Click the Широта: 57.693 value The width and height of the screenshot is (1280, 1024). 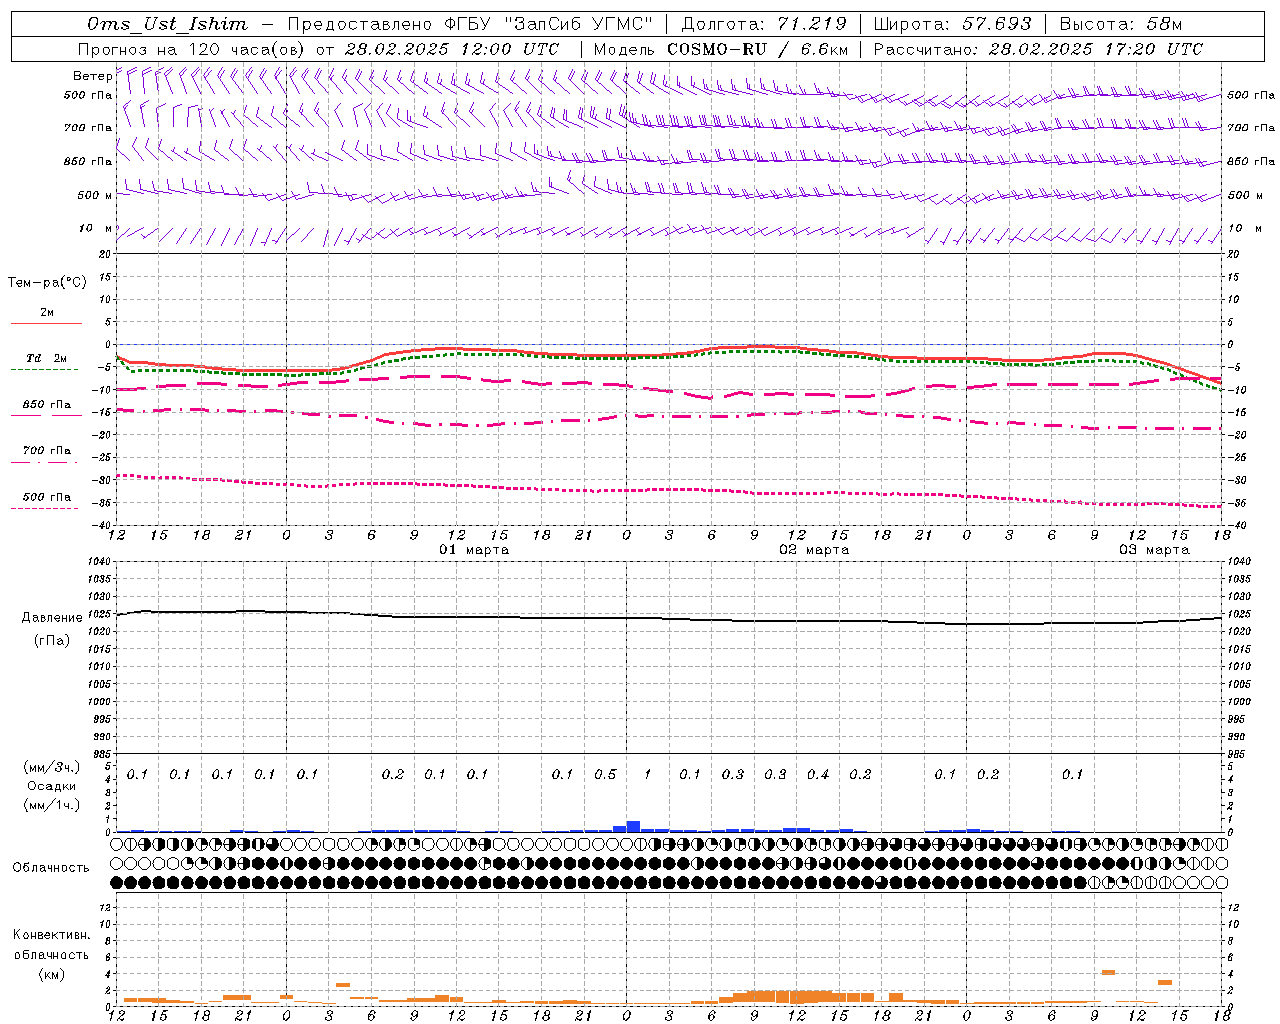pyautogui.click(x=953, y=24)
